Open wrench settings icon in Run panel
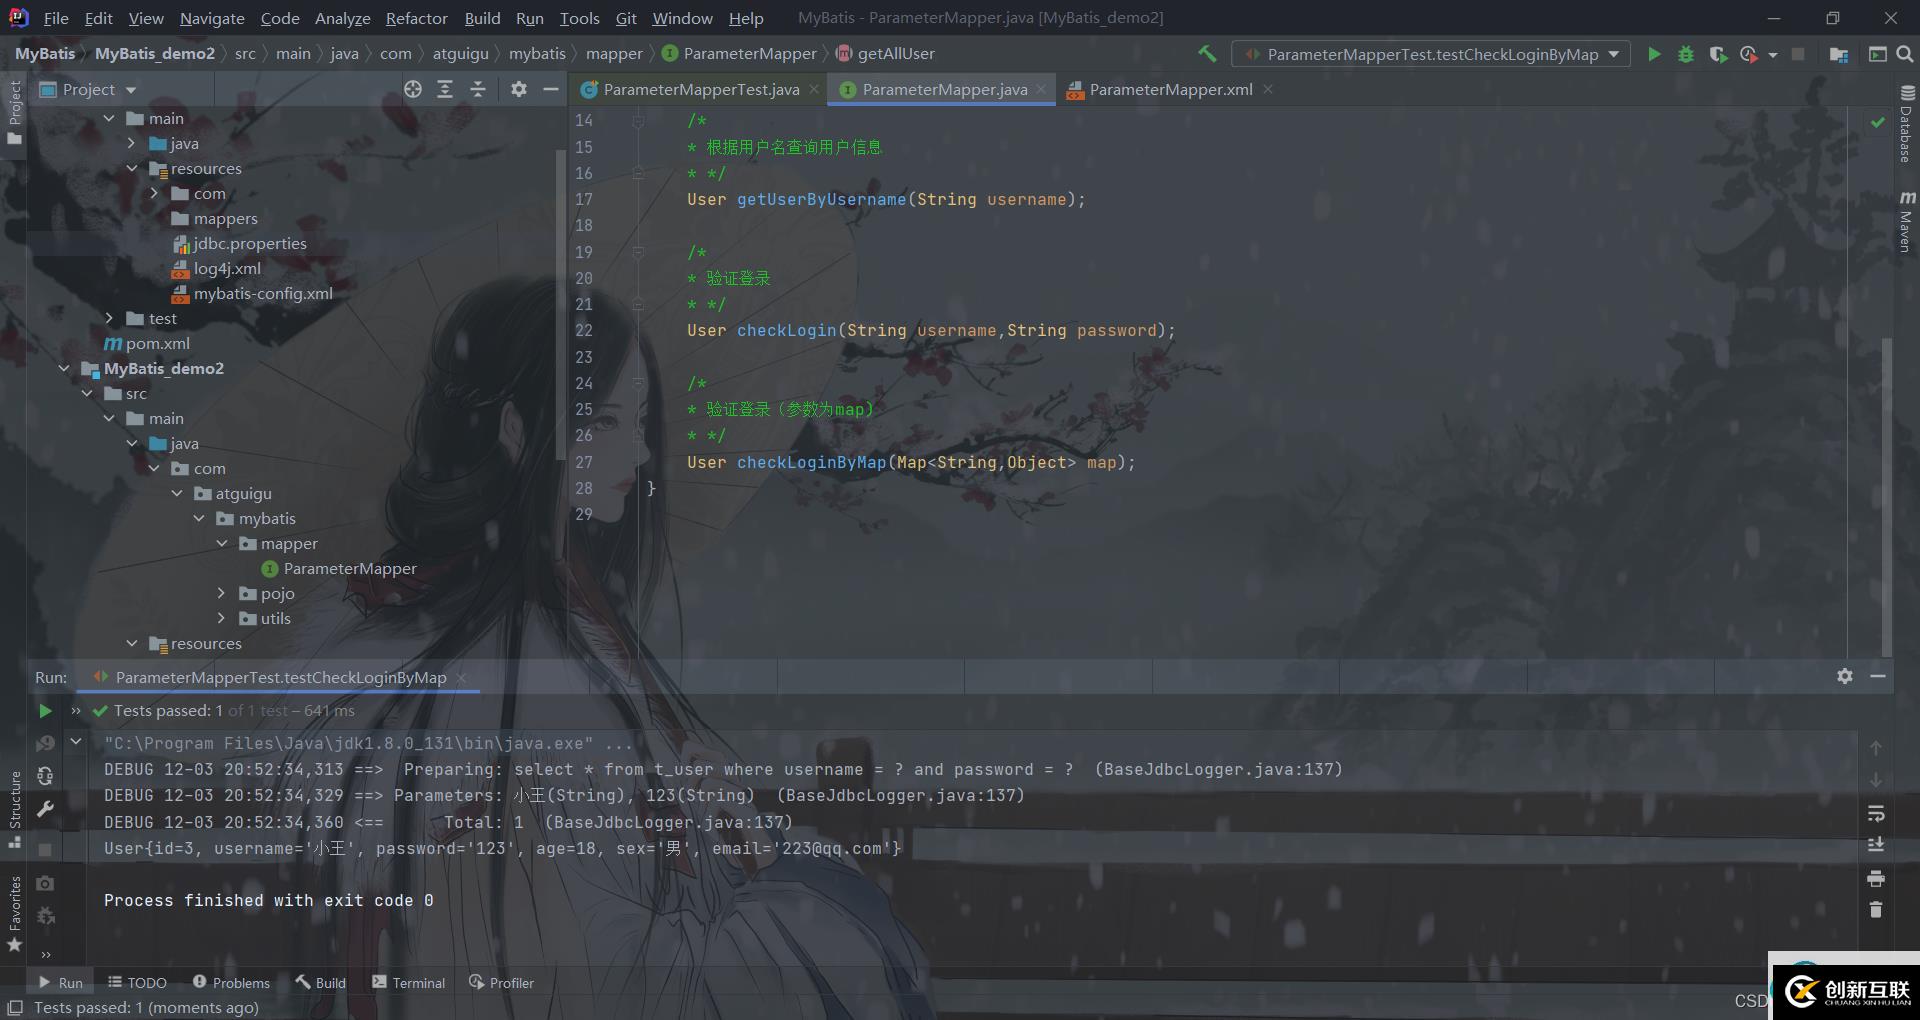The height and width of the screenshot is (1020, 1920). point(45,809)
